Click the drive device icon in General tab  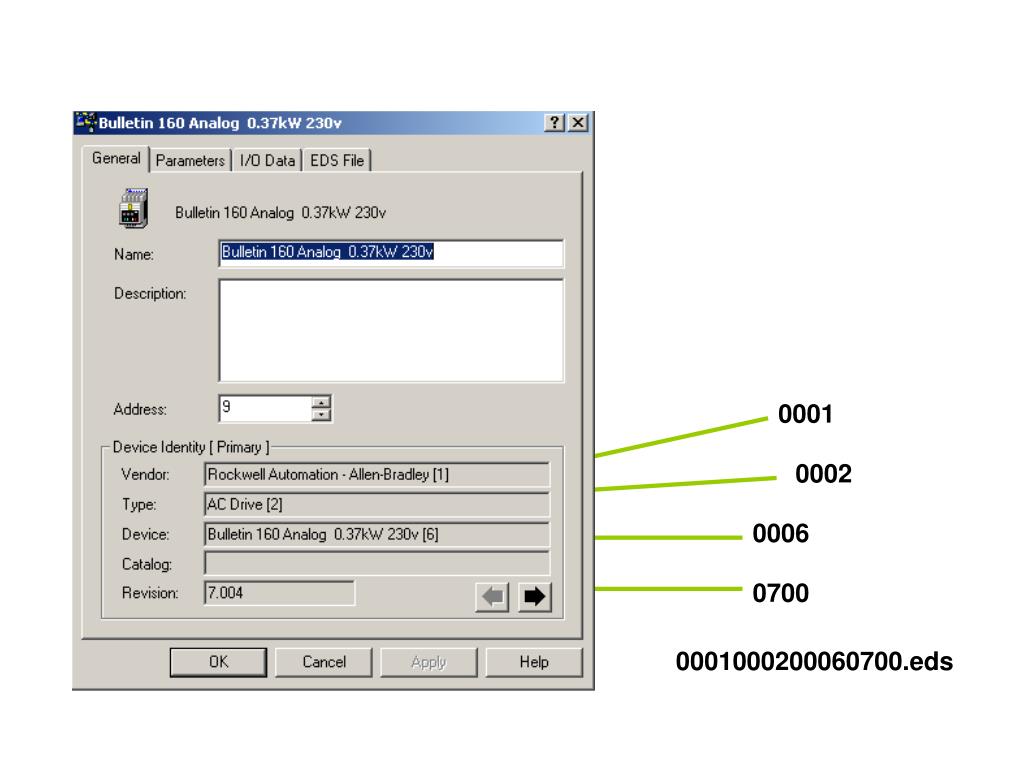pyautogui.click(x=133, y=208)
